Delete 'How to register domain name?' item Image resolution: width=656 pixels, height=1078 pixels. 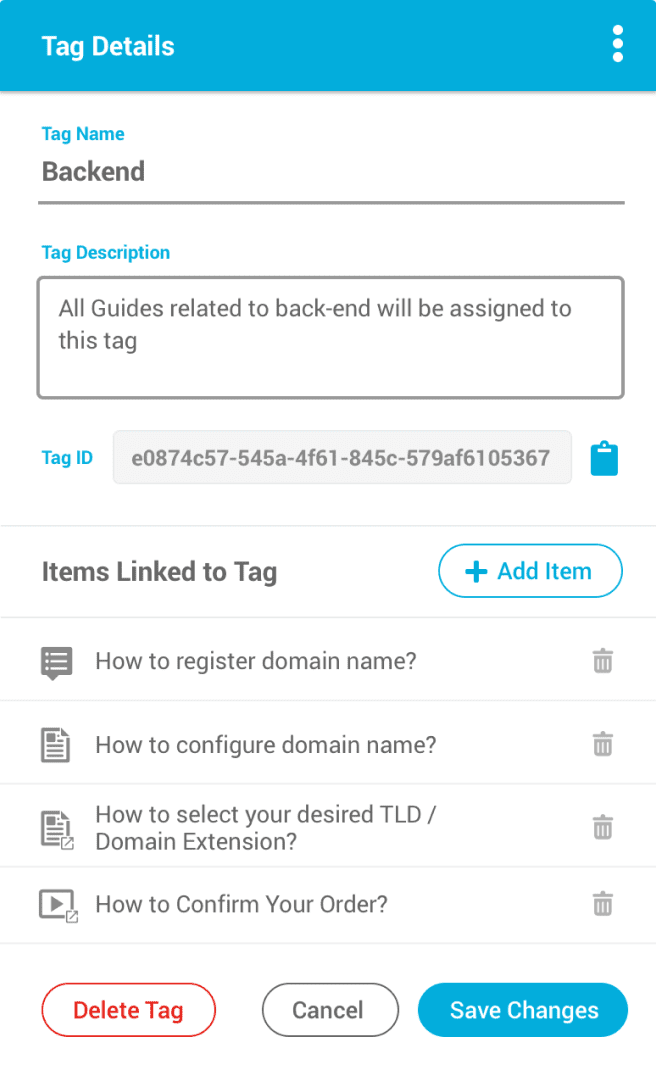(x=602, y=661)
